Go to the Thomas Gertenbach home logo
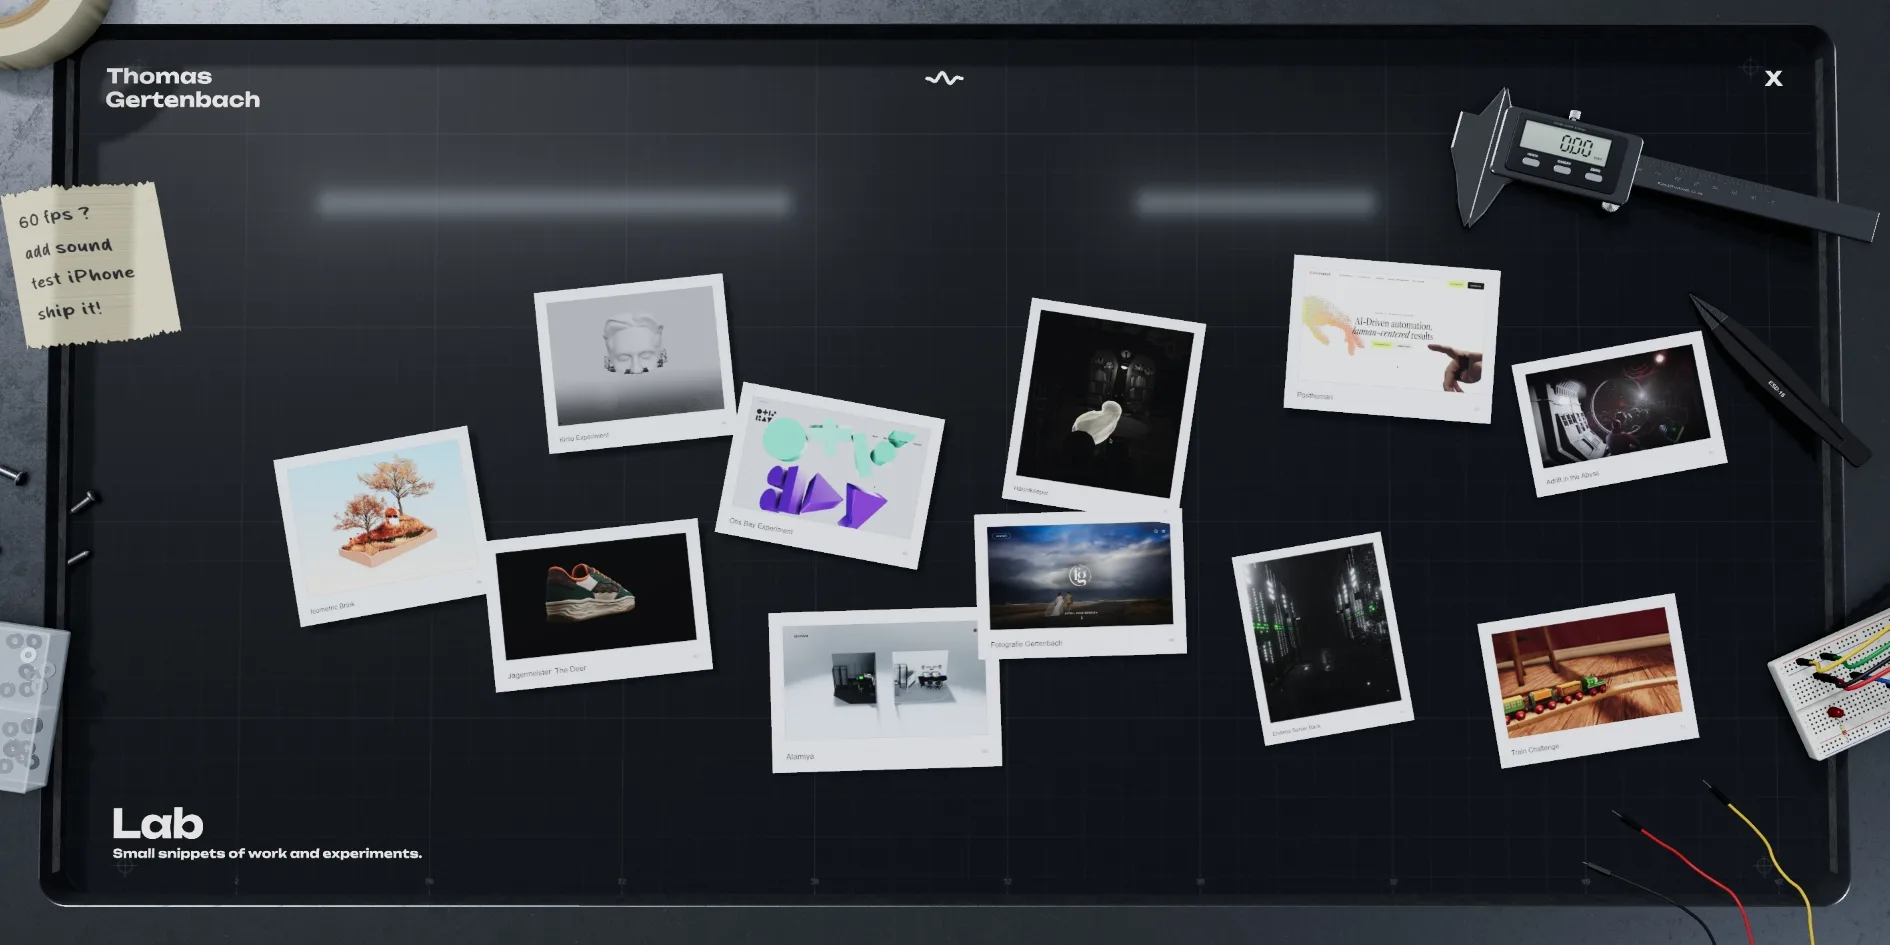 (x=183, y=88)
